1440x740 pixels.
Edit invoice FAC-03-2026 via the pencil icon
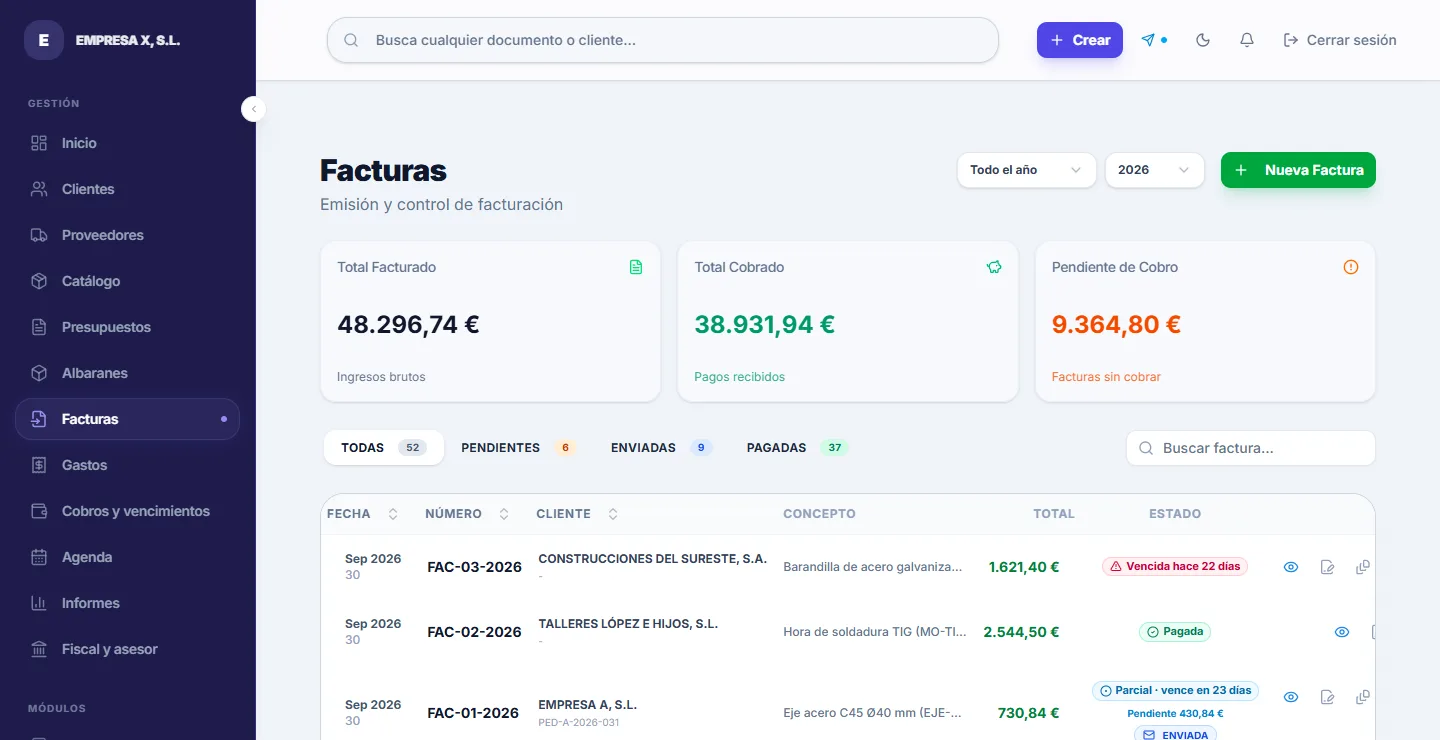click(1327, 567)
